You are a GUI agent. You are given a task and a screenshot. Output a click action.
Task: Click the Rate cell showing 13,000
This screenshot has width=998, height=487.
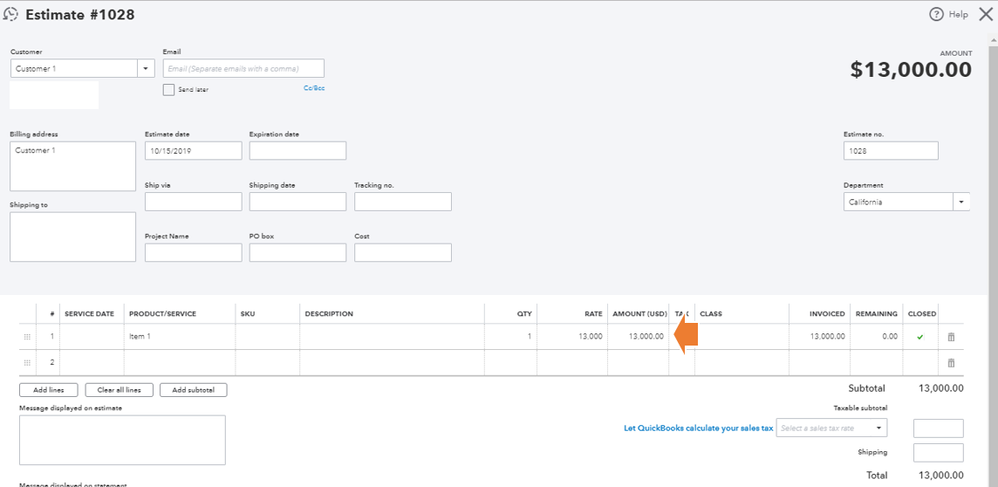tap(573, 337)
